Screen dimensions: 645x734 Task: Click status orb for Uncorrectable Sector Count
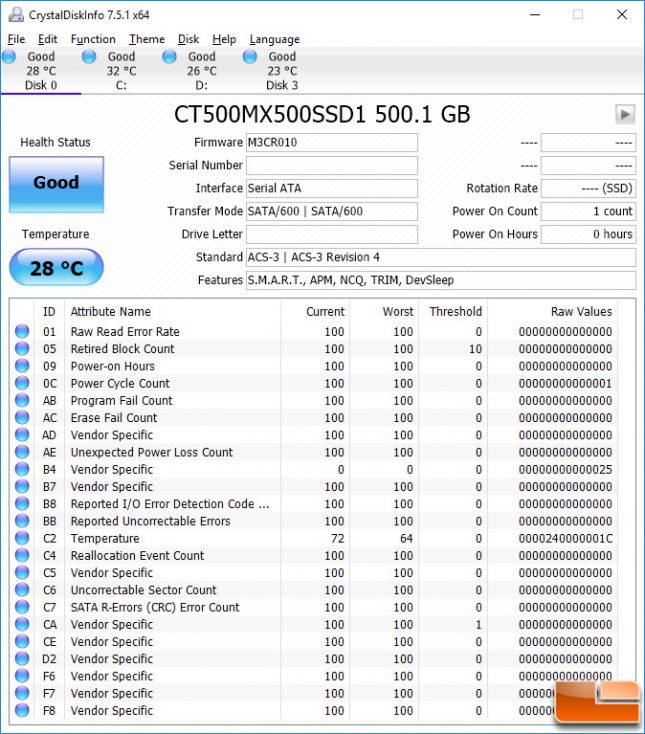coord(22,590)
